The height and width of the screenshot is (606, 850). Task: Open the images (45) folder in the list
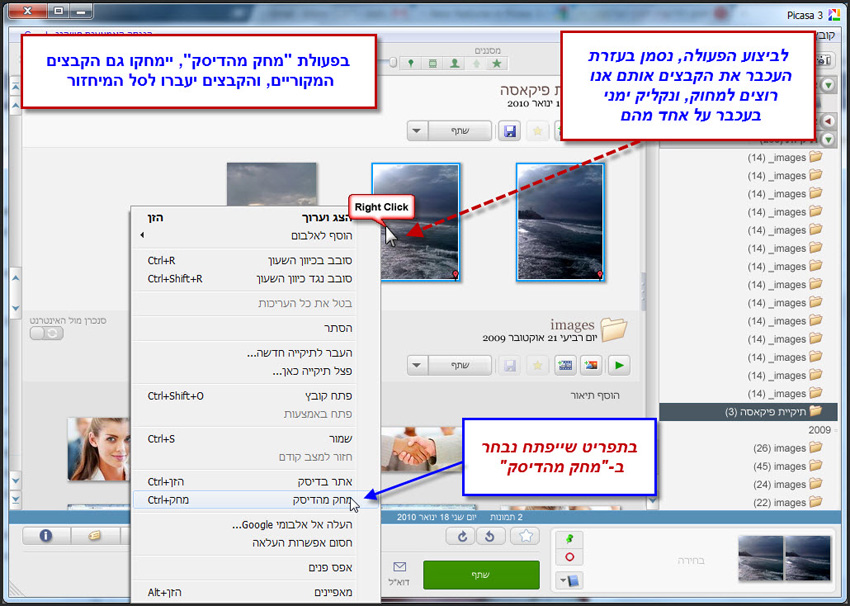coord(787,466)
